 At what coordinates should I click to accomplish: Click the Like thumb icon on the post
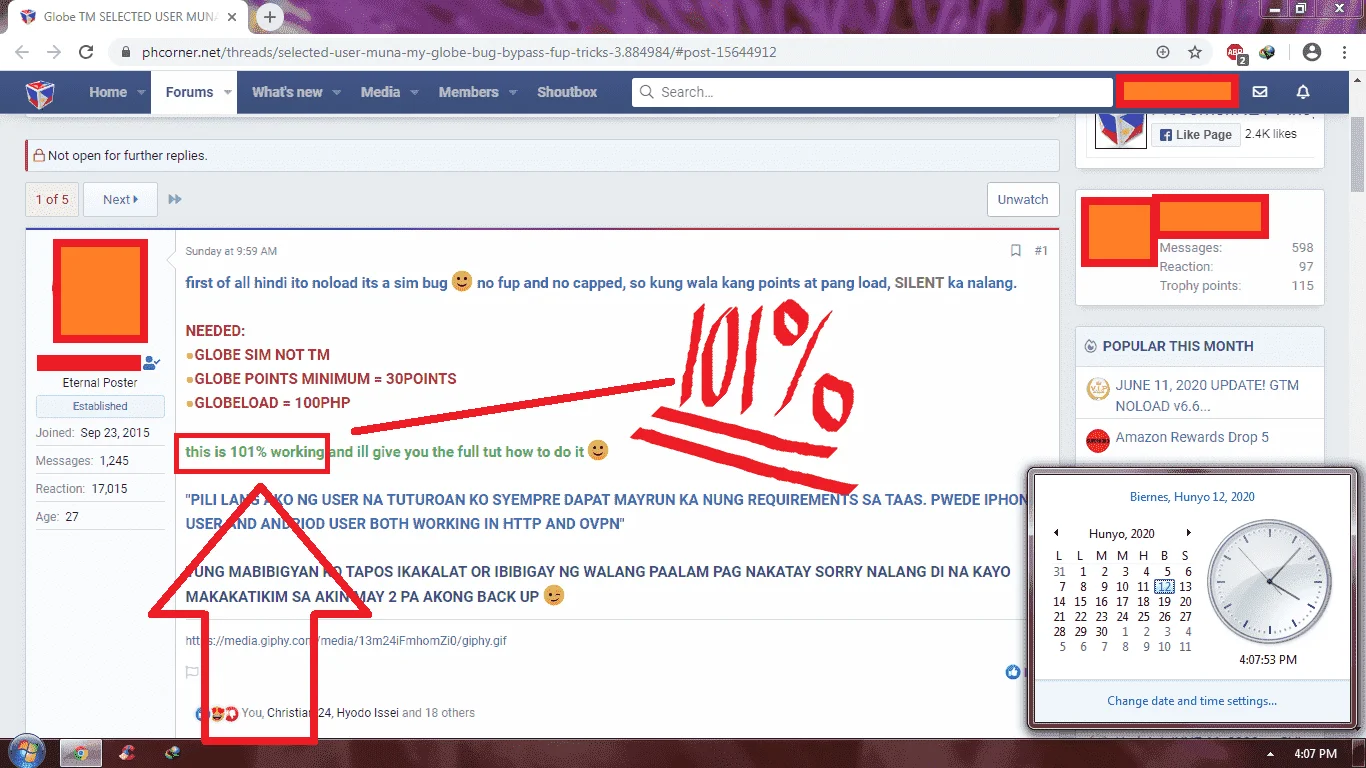[x=1014, y=672]
